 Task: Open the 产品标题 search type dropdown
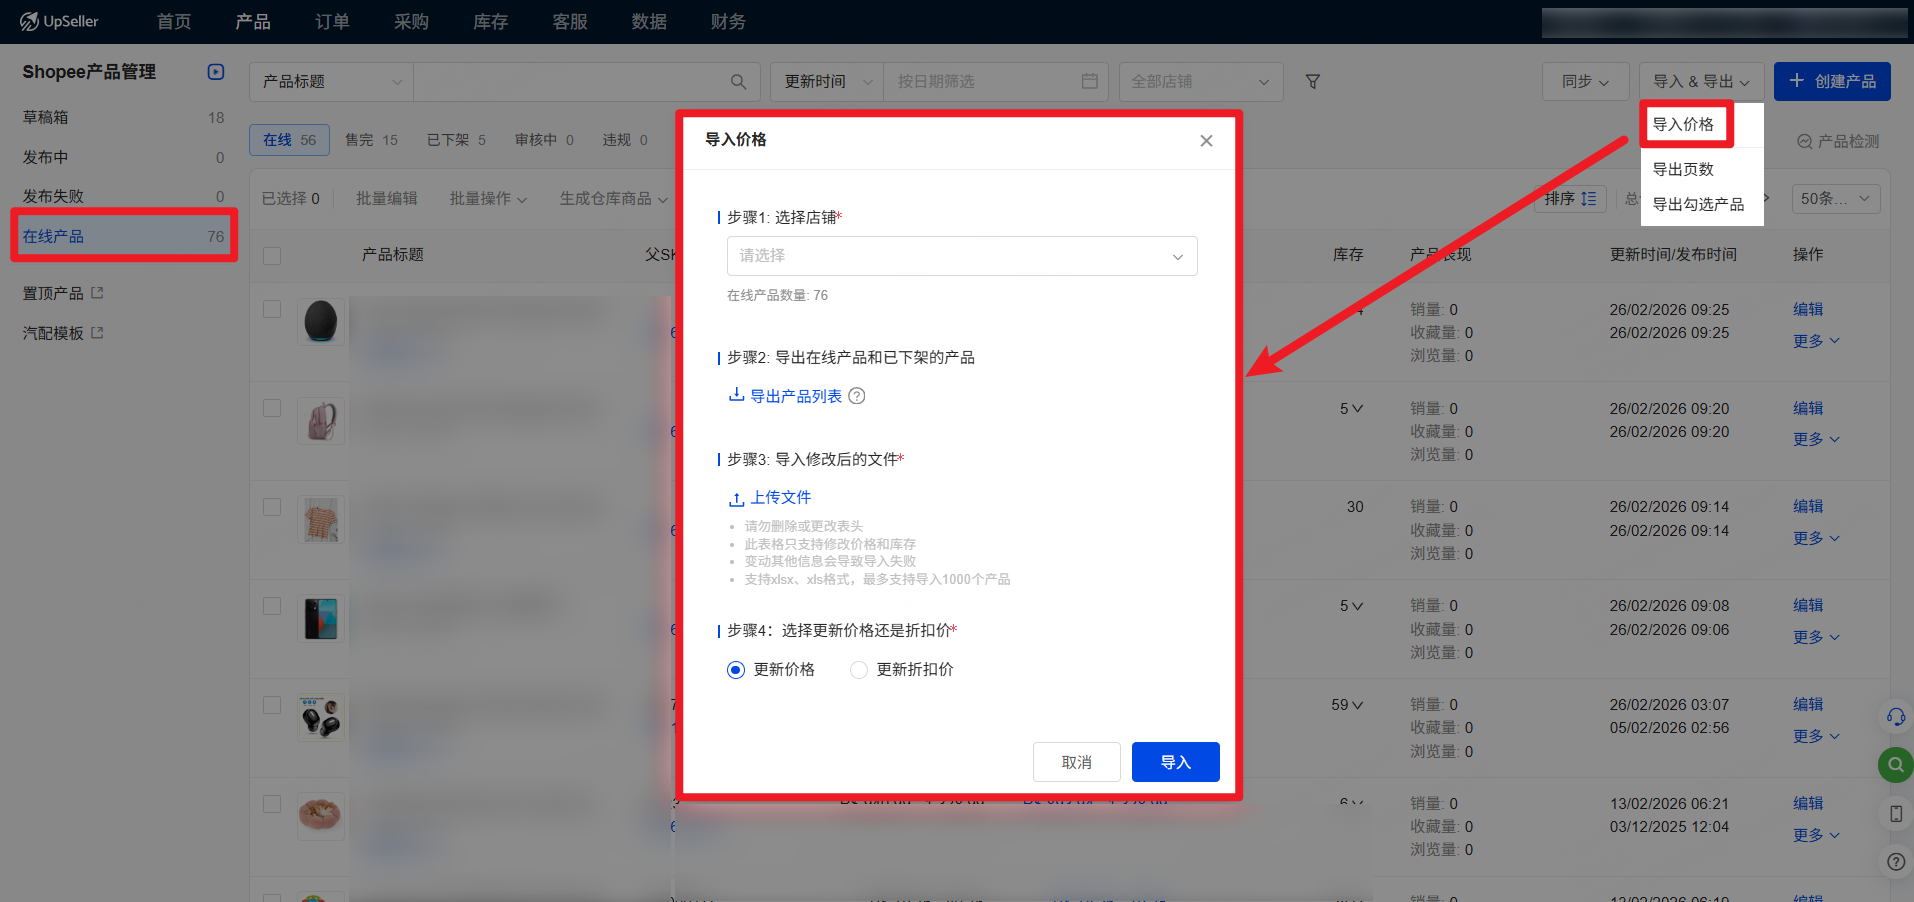point(331,82)
